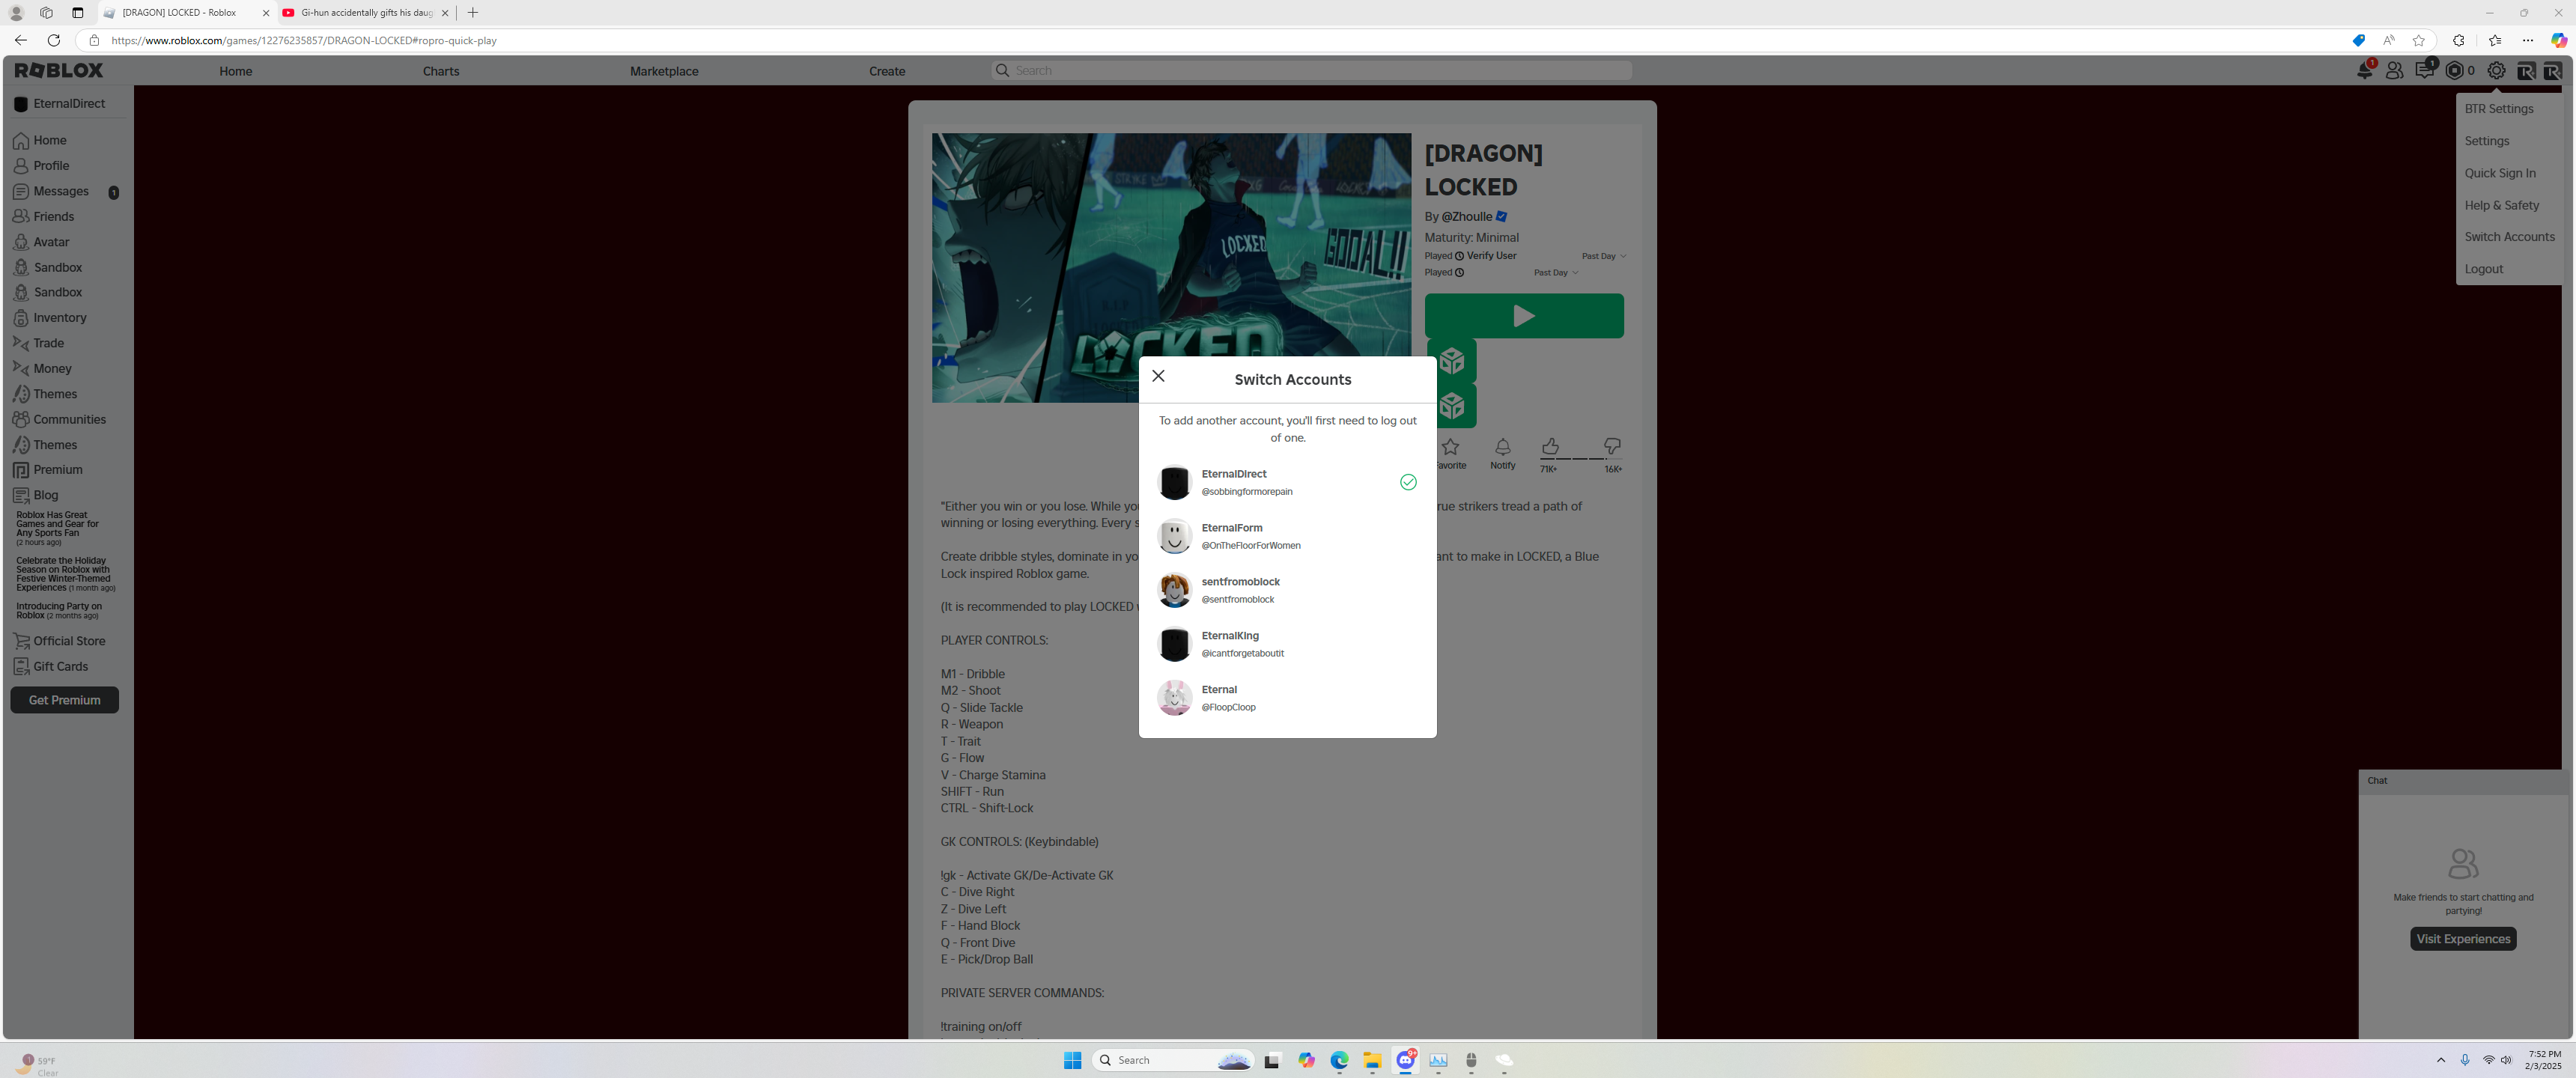Open Help & Safety menu entry
Viewport: 2576px width, 1078px height.
point(2501,205)
